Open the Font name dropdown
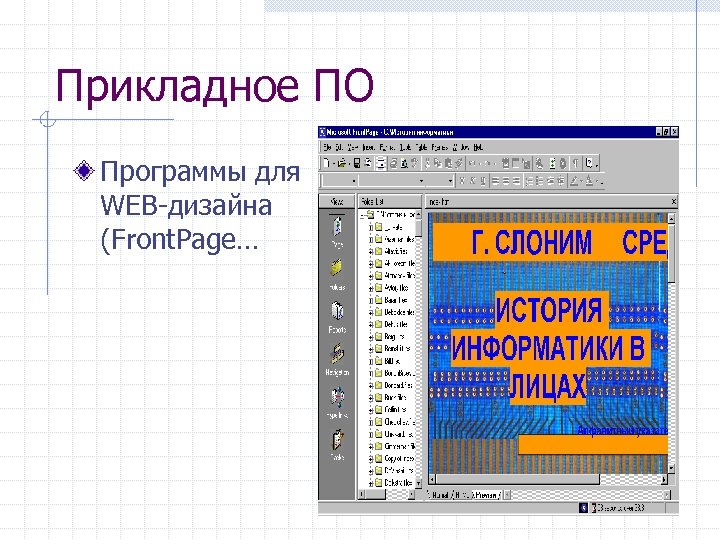Viewport: 720px width, 540px height. pos(422,181)
